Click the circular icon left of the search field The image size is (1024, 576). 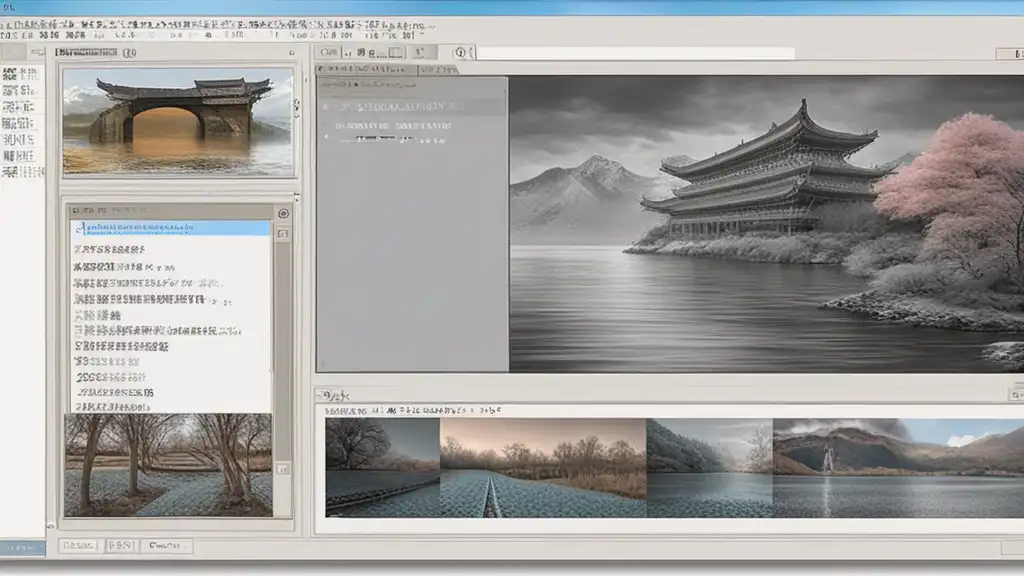pos(461,53)
